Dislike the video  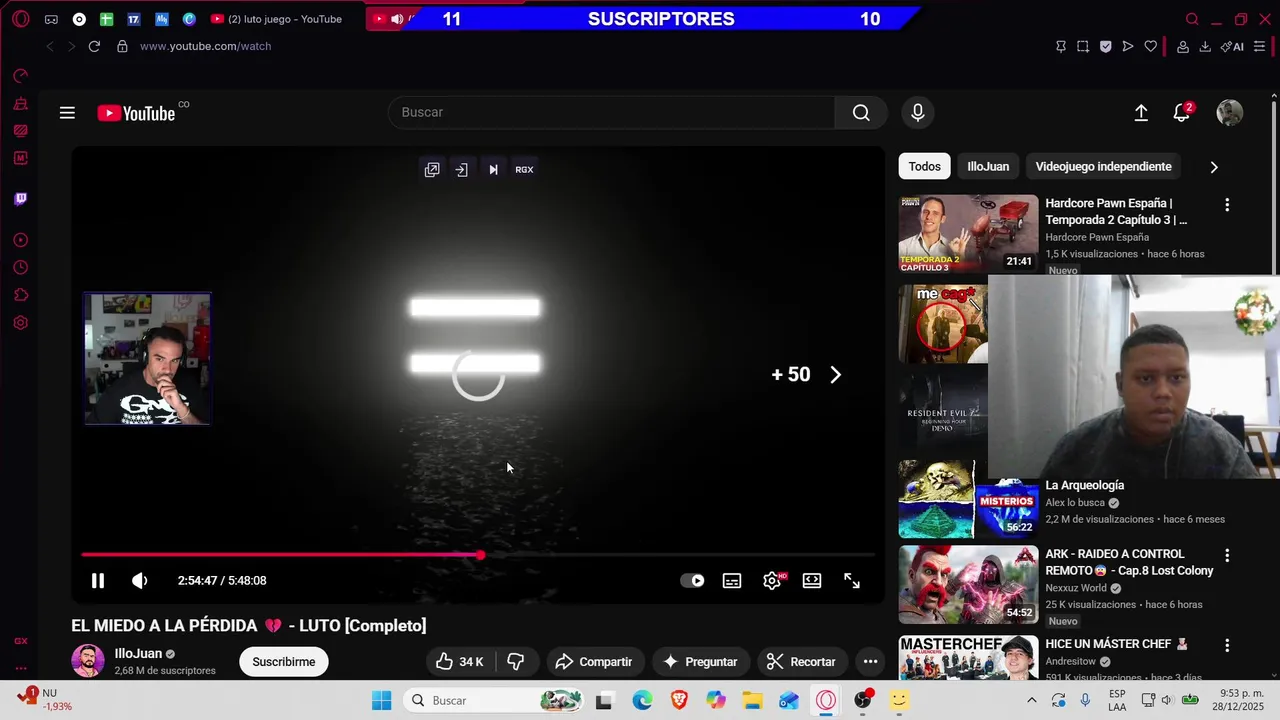pos(516,662)
